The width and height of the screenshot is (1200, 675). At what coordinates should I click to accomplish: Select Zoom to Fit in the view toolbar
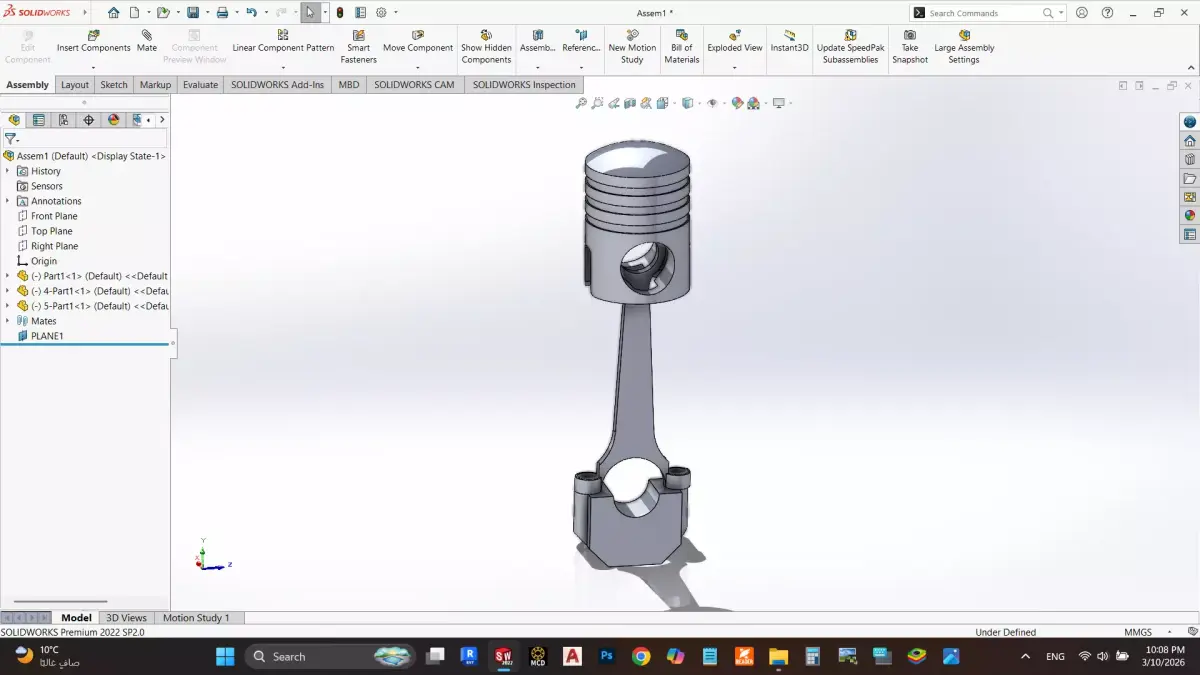tap(581, 103)
